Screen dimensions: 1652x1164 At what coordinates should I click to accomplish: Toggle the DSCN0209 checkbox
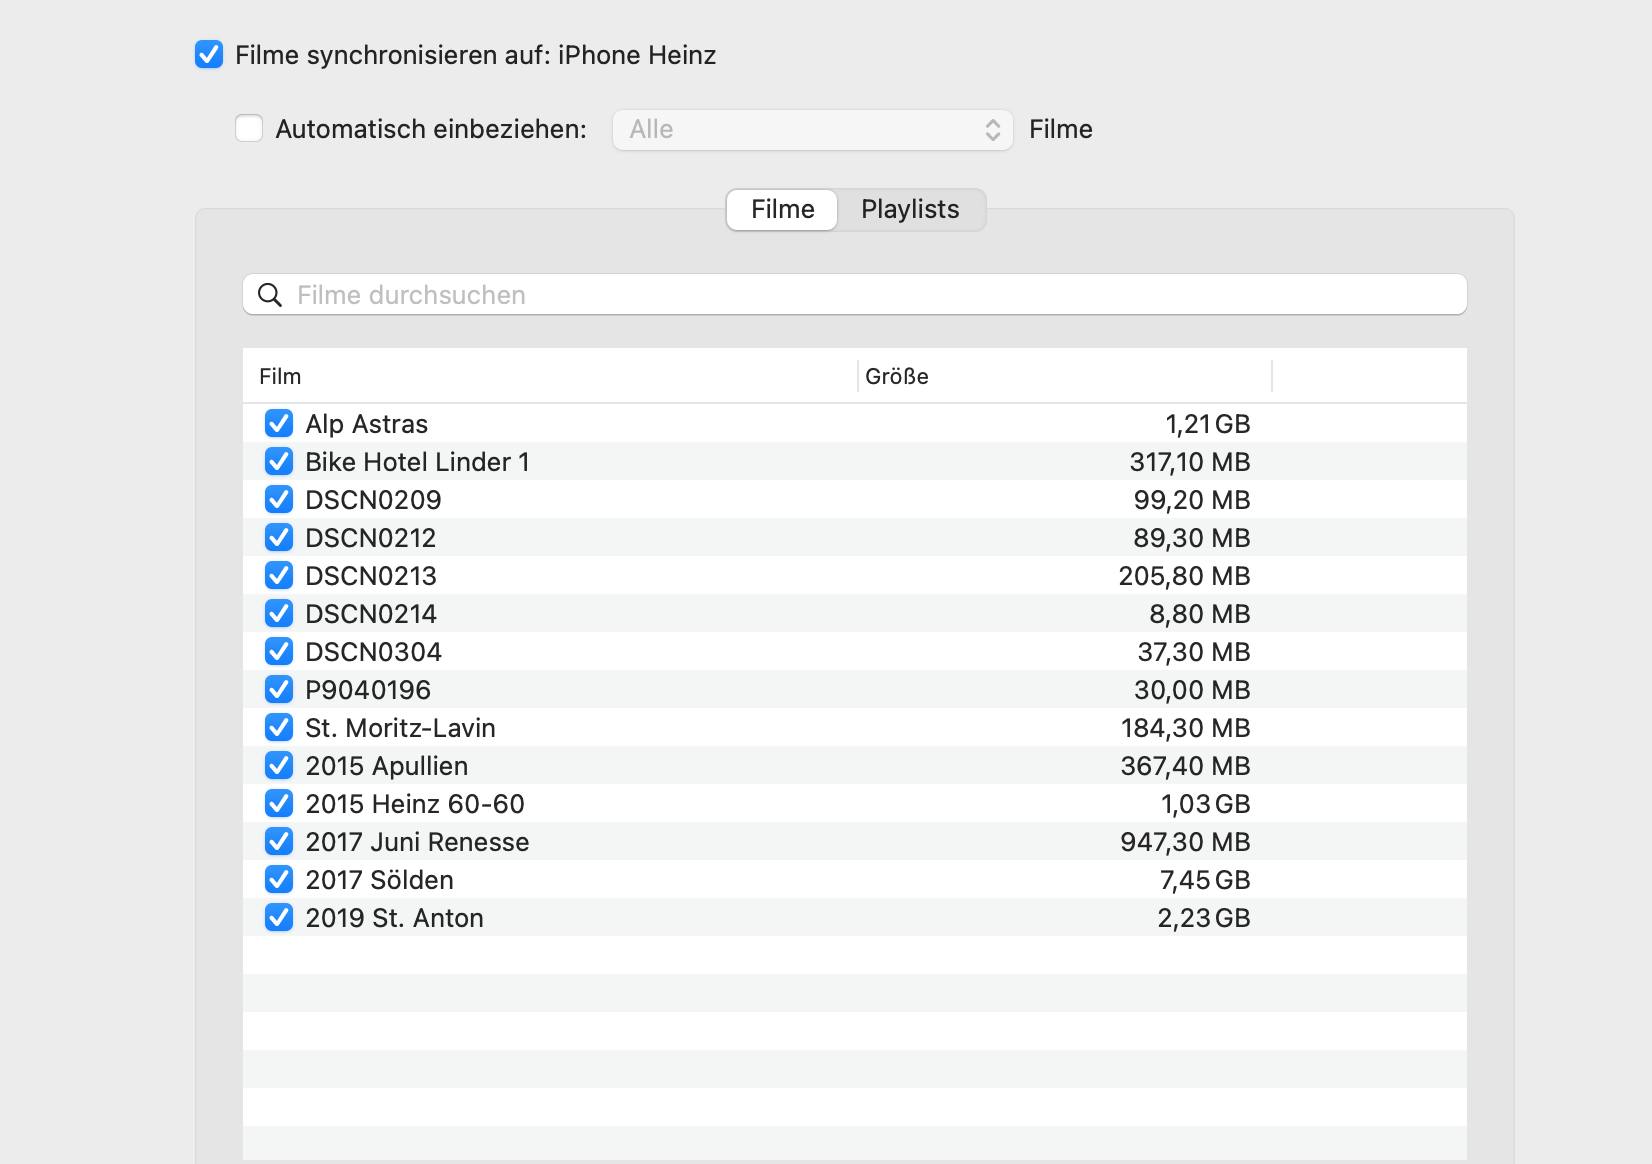[x=279, y=500]
